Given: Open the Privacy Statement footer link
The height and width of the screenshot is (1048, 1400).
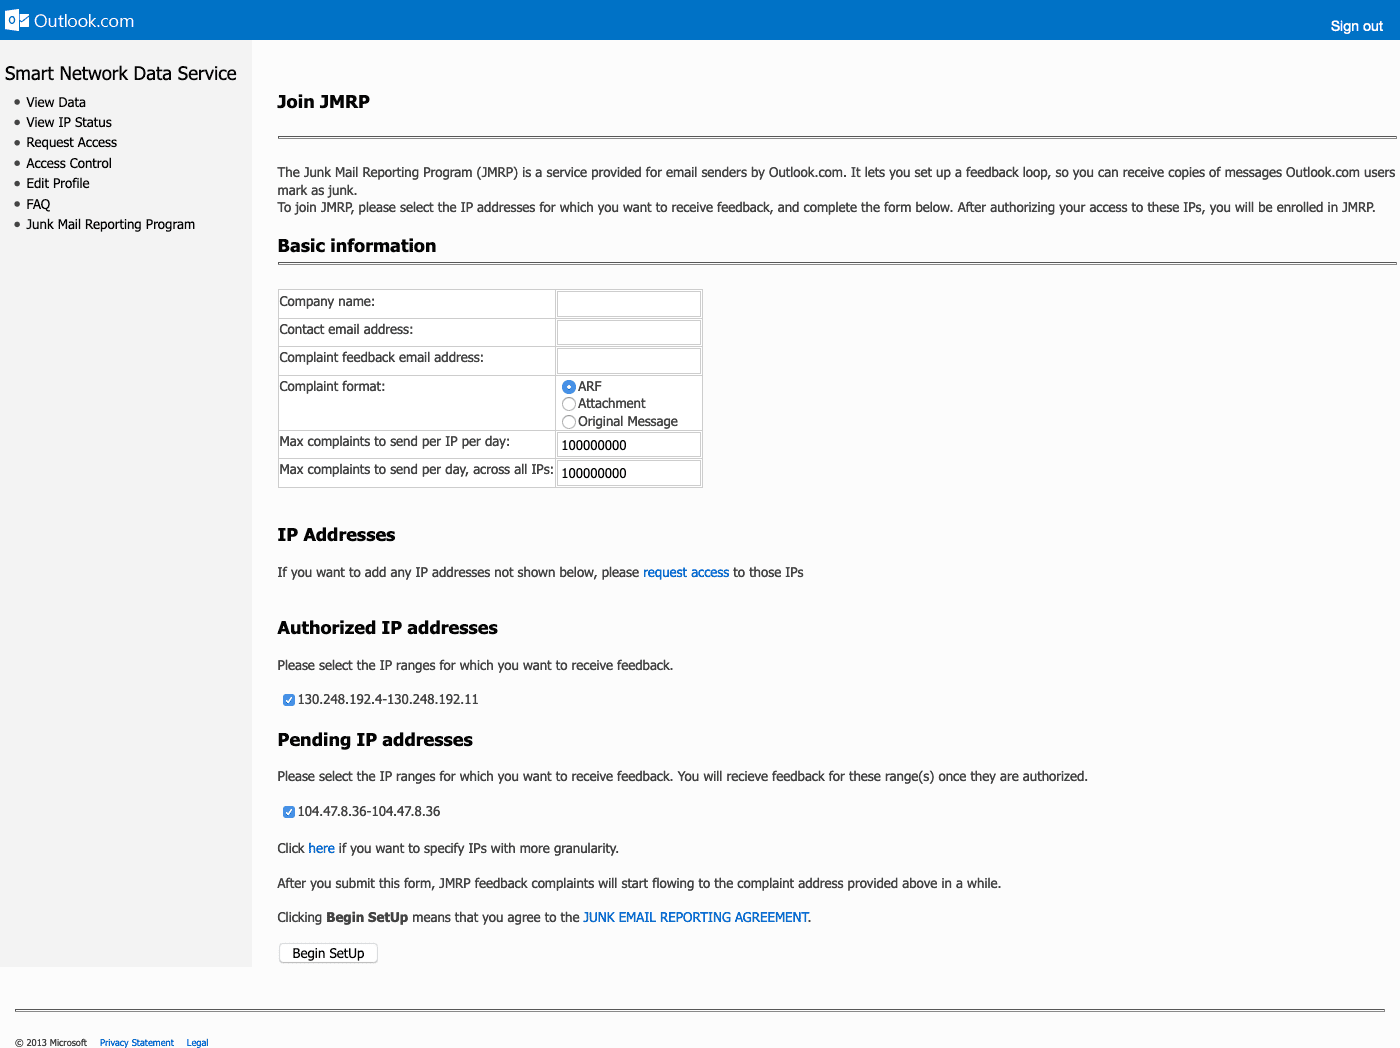Looking at the screenshot, I should pos(137,1042).
